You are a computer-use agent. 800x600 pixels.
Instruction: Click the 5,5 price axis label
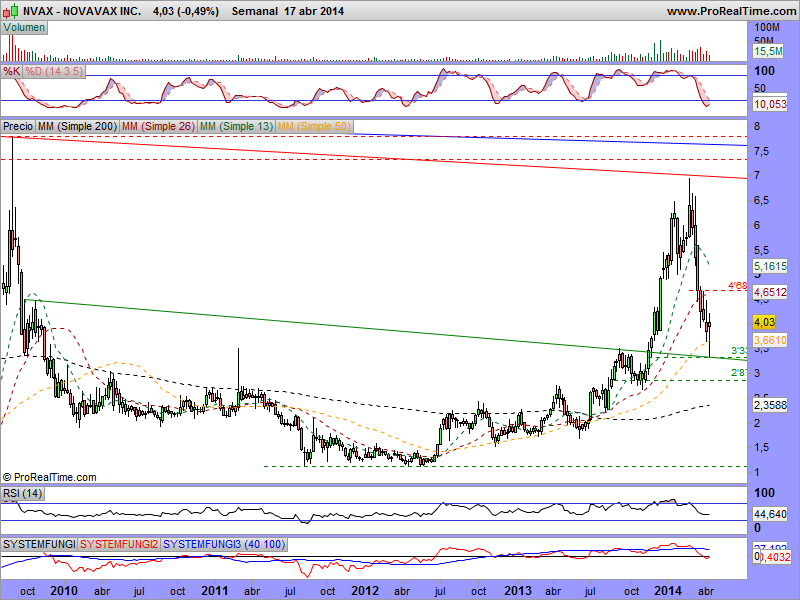click(762, 251)
